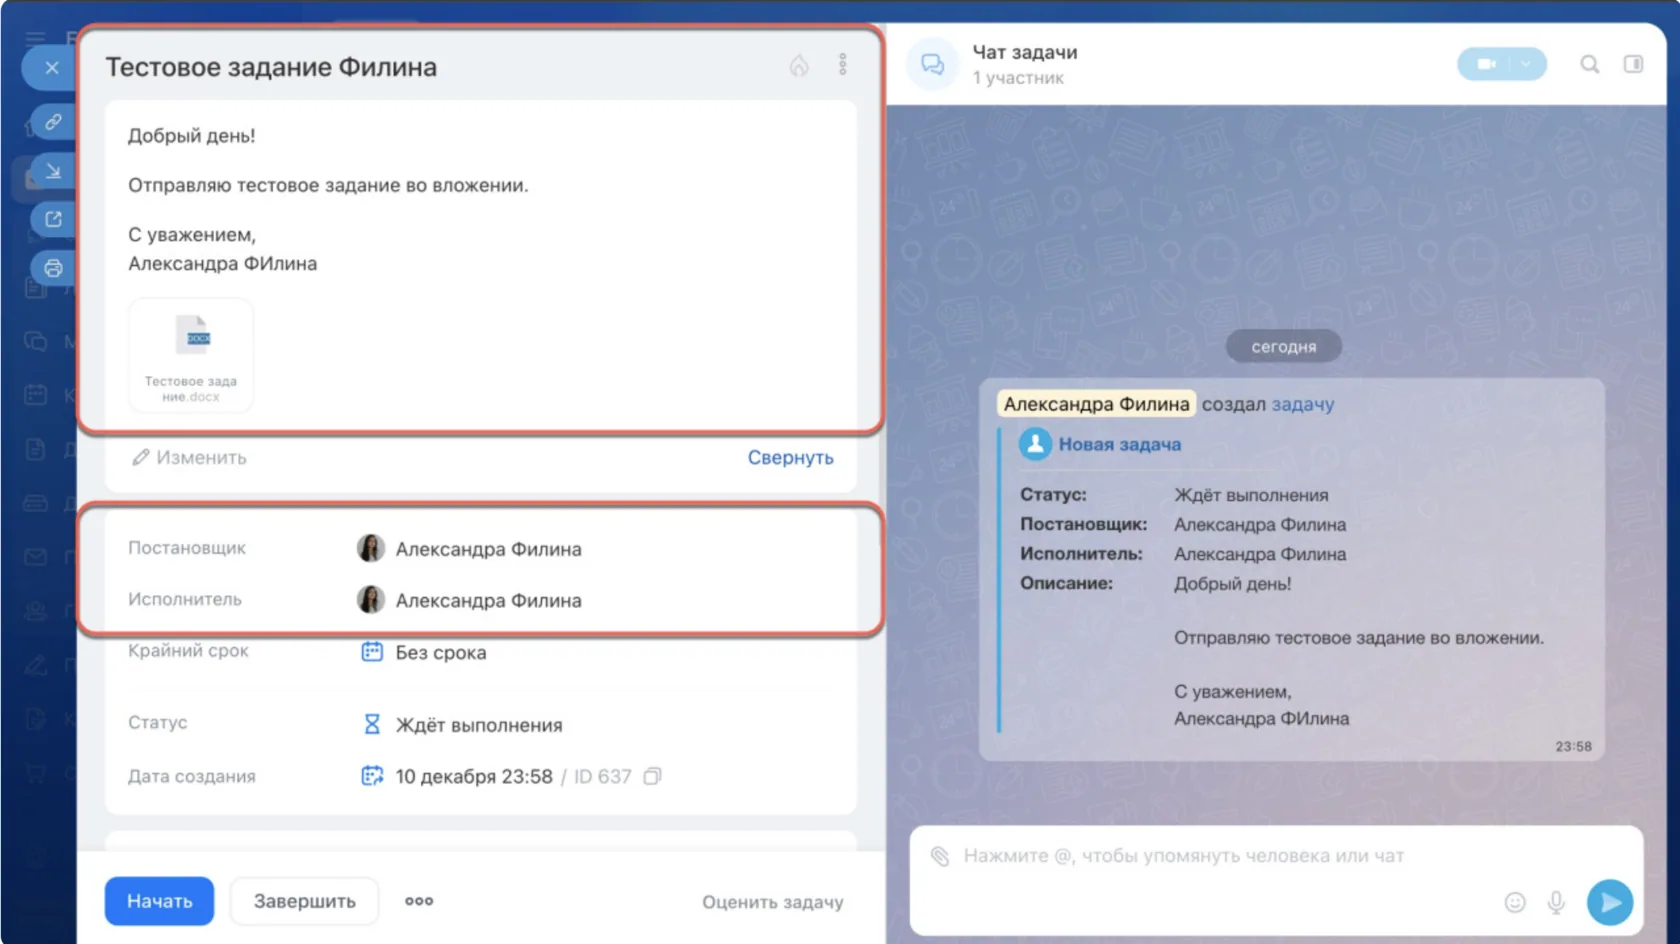Image resolution: width=1680 pixels, height=944 pixels.
Task: Click Новая задача title in chat message
Action: tap(1119, 444)
